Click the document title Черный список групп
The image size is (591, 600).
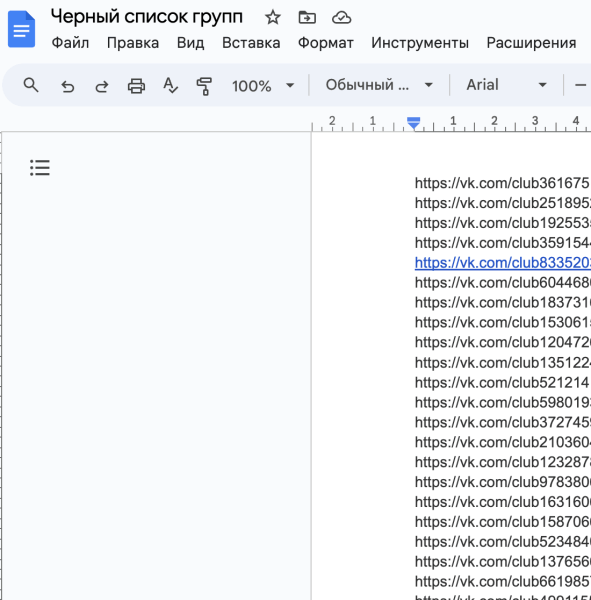[x=147, y=17]
